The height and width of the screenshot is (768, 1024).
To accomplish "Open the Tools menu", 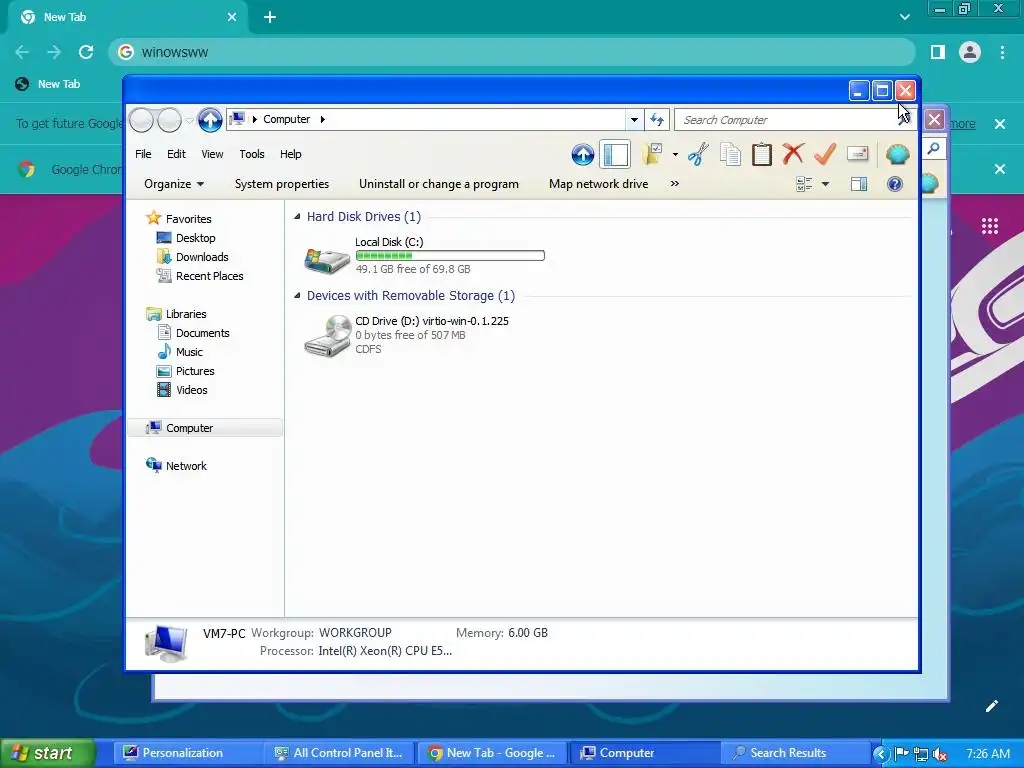I will tap(251, 154).
